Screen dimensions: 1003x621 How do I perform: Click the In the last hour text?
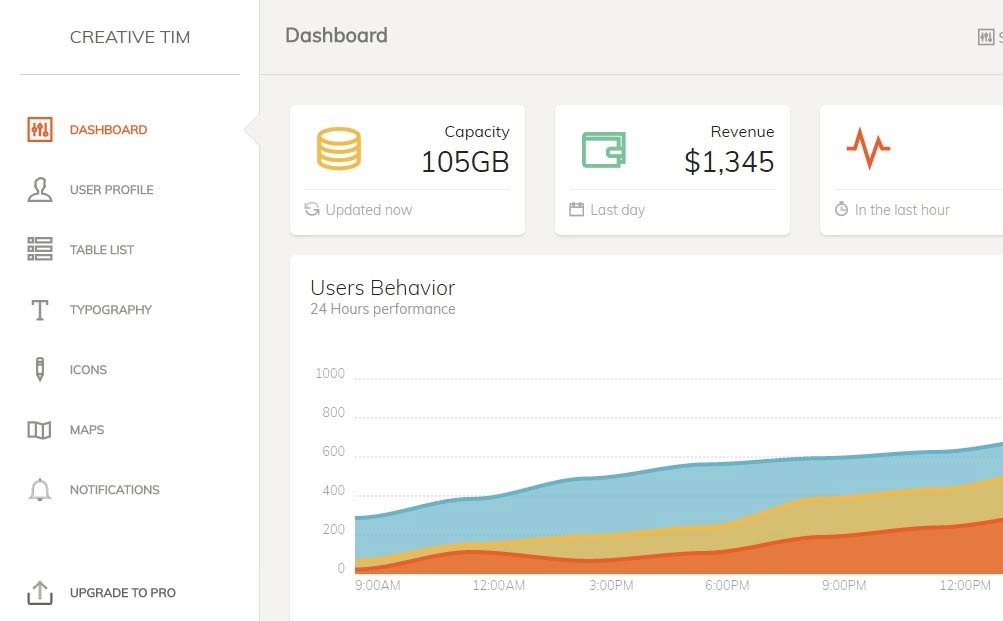[902, 210]
